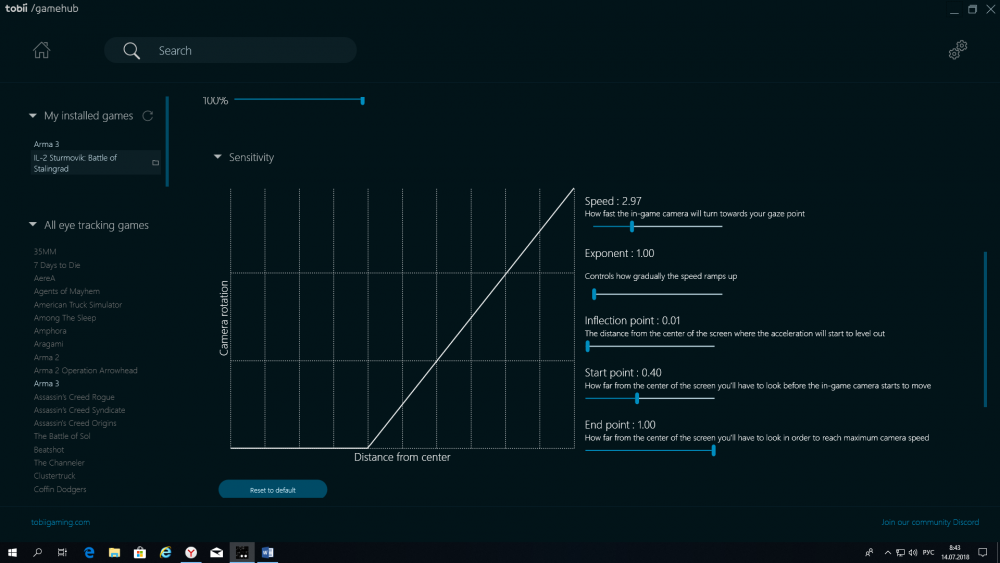Select Arma 2 in the games list

pos(46,357)
